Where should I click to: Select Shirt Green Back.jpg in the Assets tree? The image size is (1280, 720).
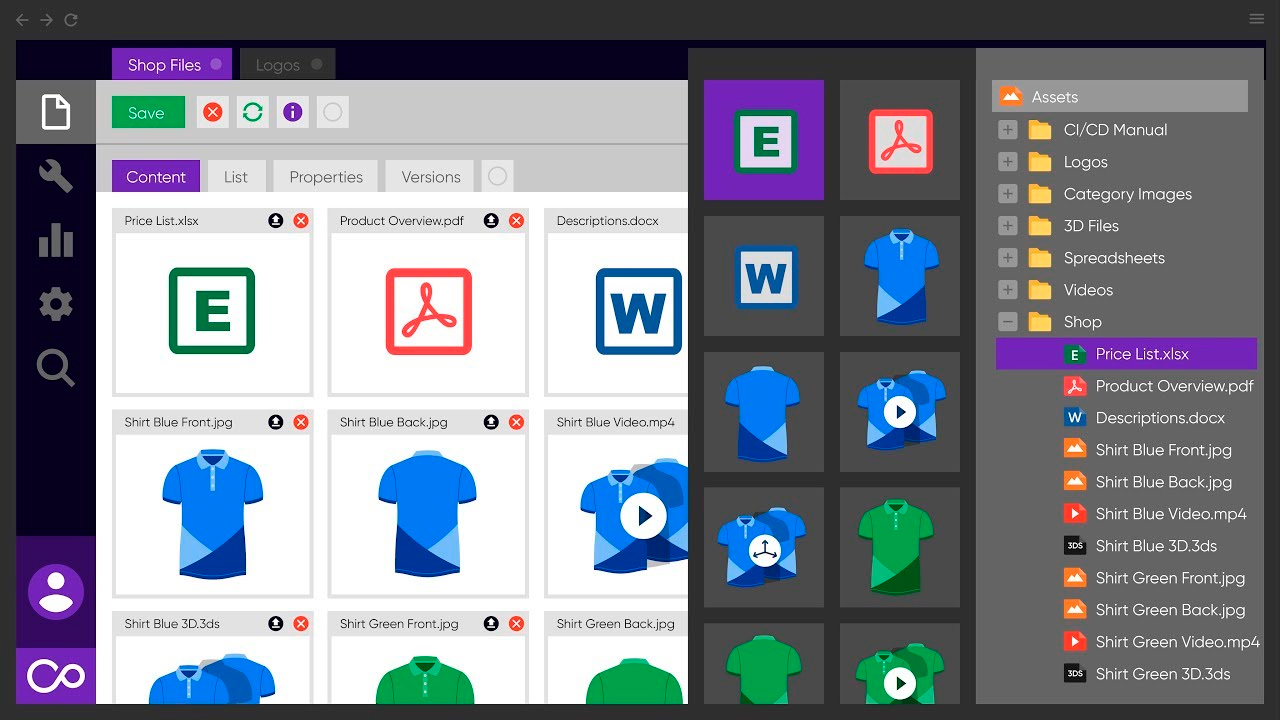point(1154,610)
